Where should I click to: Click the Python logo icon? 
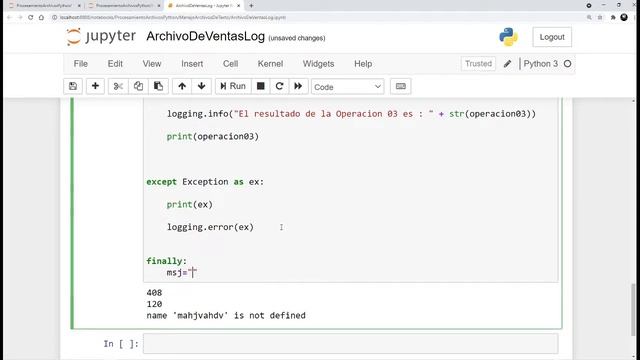click(x=508, y=37)
